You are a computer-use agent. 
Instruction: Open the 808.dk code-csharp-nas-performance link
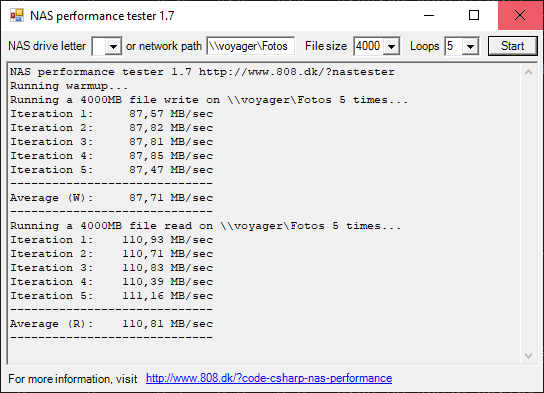269,378
